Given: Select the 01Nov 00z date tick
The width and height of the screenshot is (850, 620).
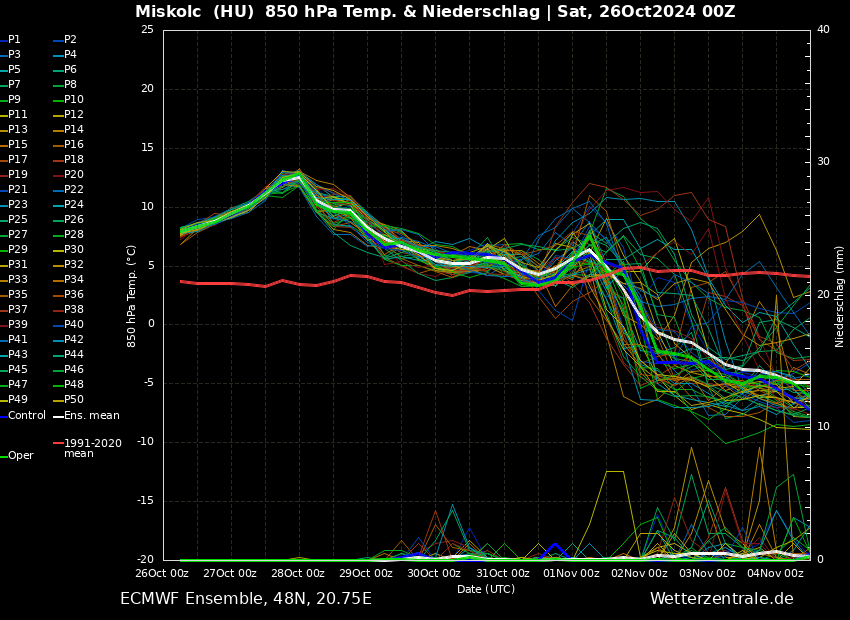Looking at the screenshot, I should [571, 574].
